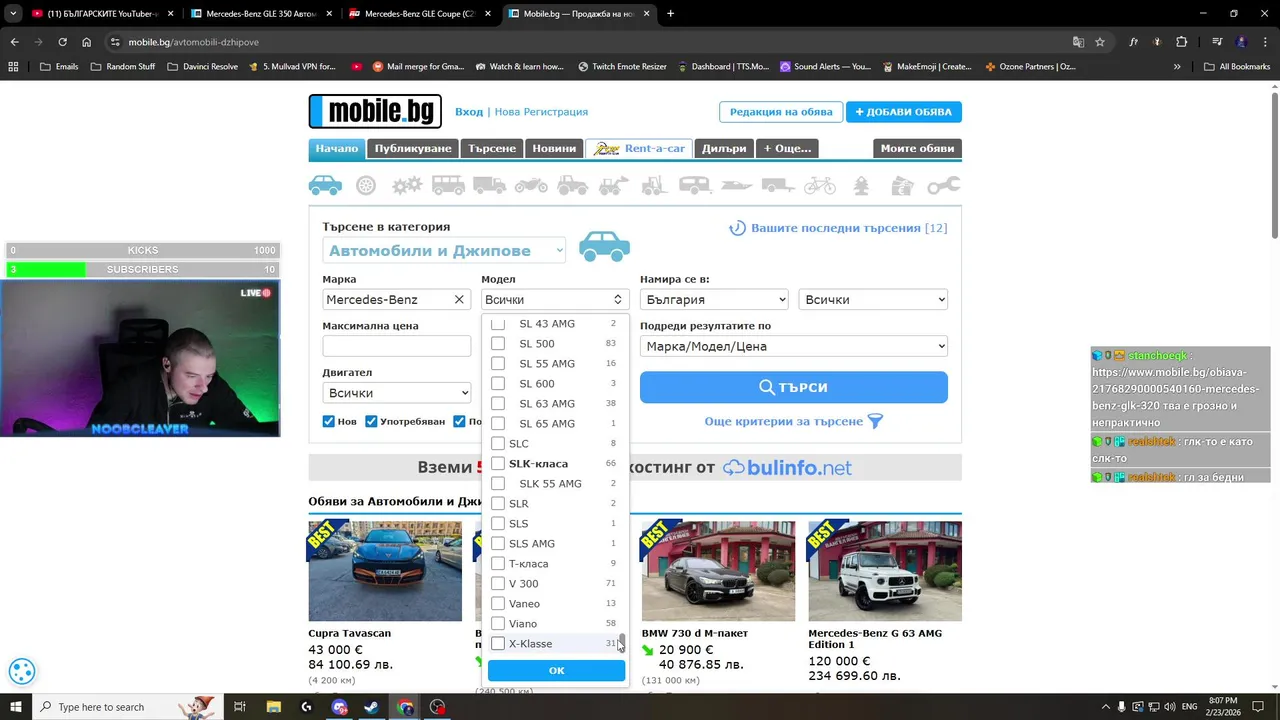Select the trailers category icon
Viewport: 1280px width, 720px height.
point(778,185)
